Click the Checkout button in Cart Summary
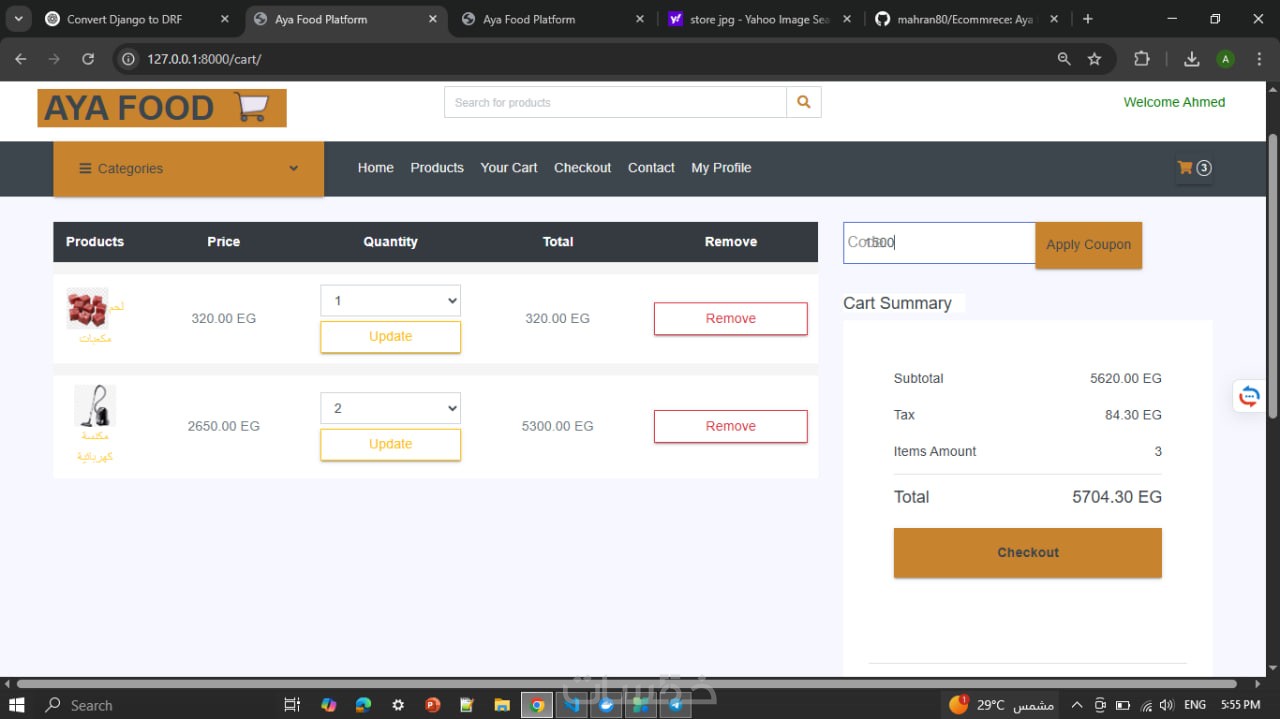 pyautogui.click(x=1027, y=553)
